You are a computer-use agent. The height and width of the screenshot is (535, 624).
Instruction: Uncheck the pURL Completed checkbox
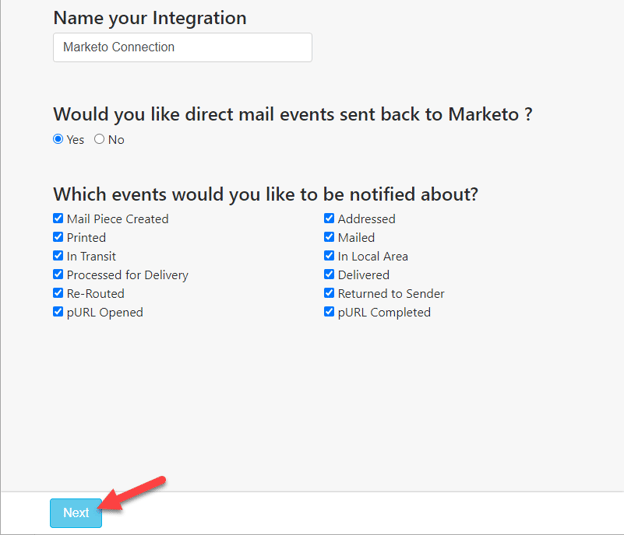[329, 312]
